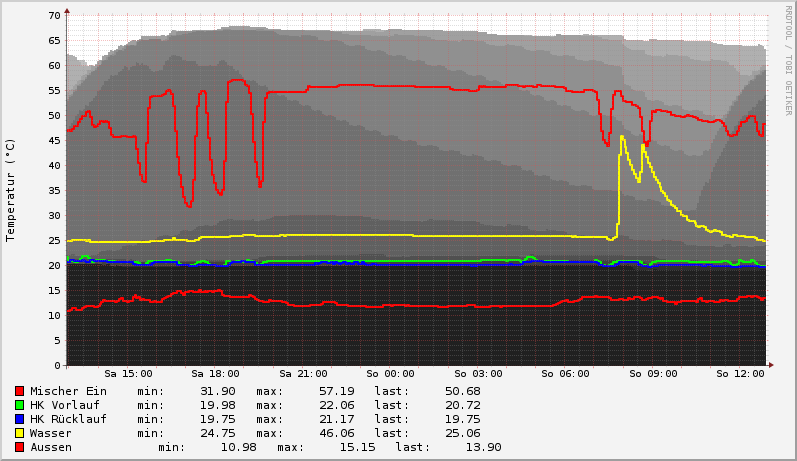The width and height of the screenshot is (797, 461).
Task: Select the Mischer Ein legend label
Action: [68, 391]
